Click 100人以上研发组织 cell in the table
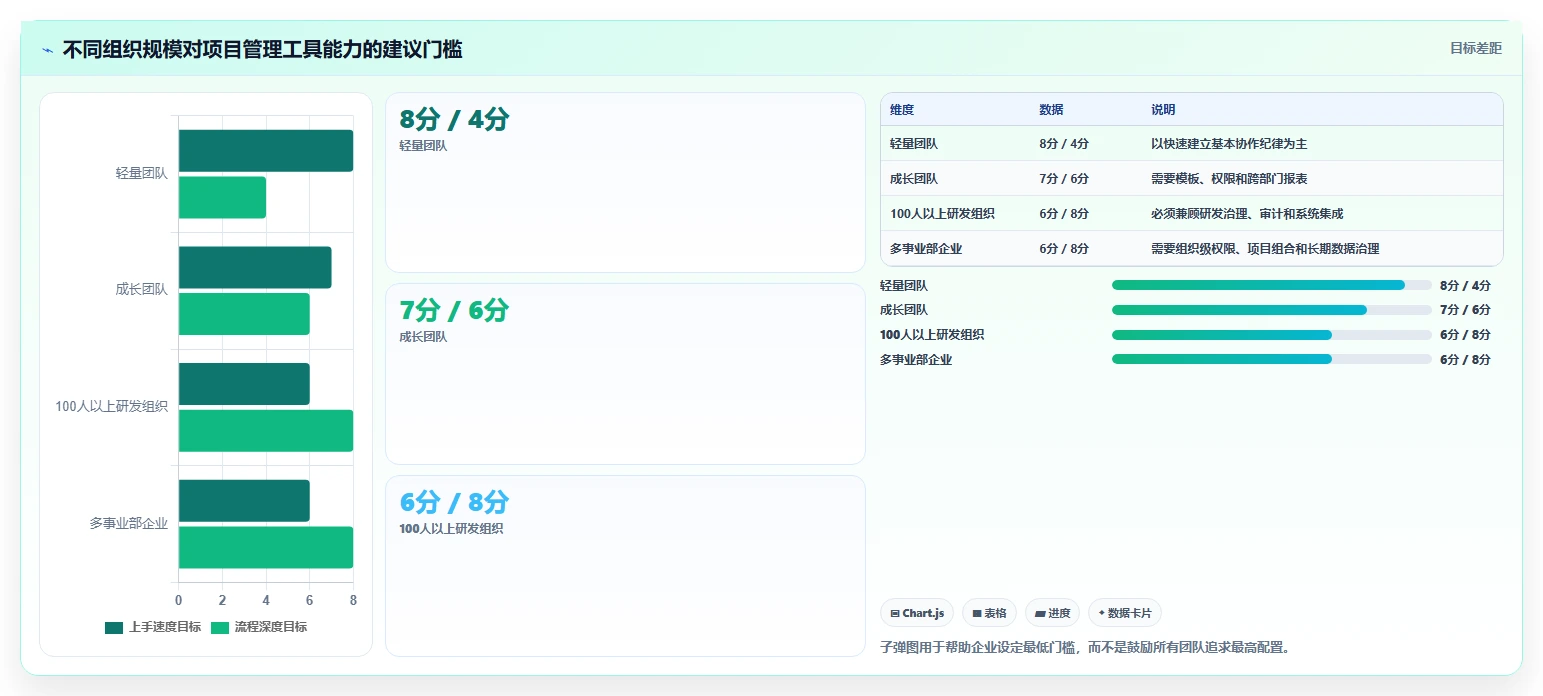Screen dimensions: 1543x696 click(x=942, y=214)
